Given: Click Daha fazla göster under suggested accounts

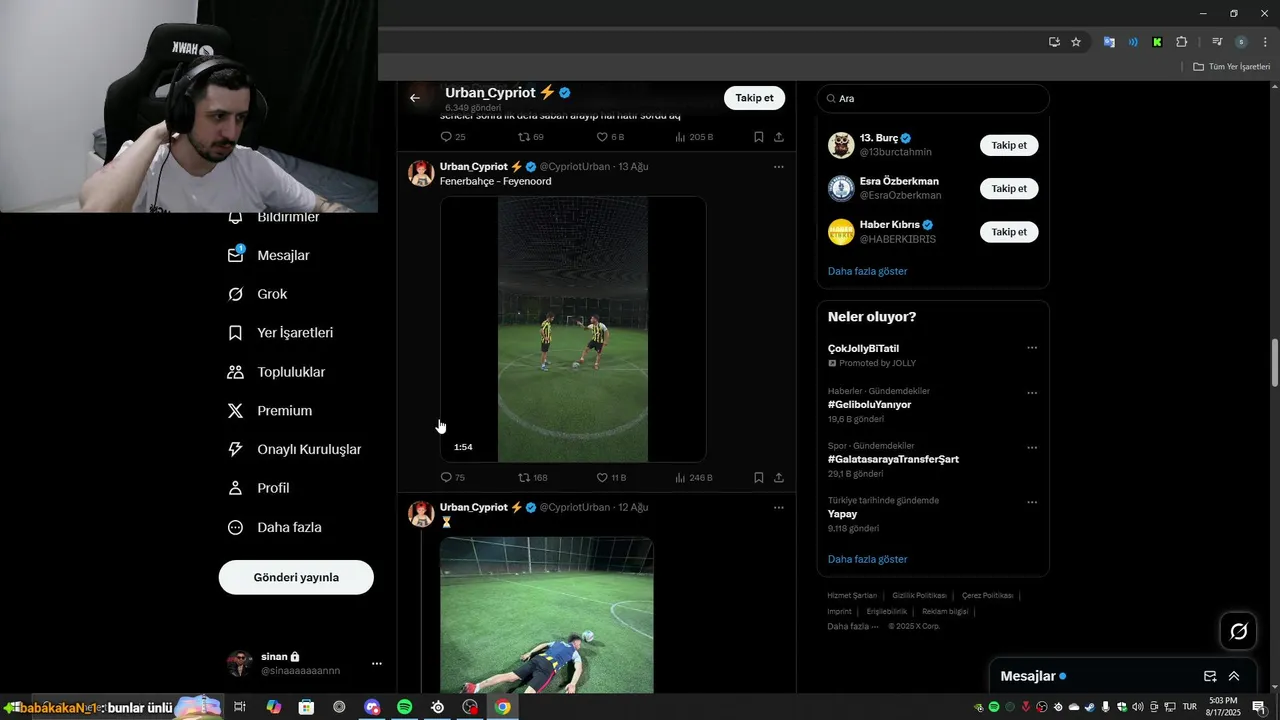Looking at the screenshot, I should [x=867, y=271].
